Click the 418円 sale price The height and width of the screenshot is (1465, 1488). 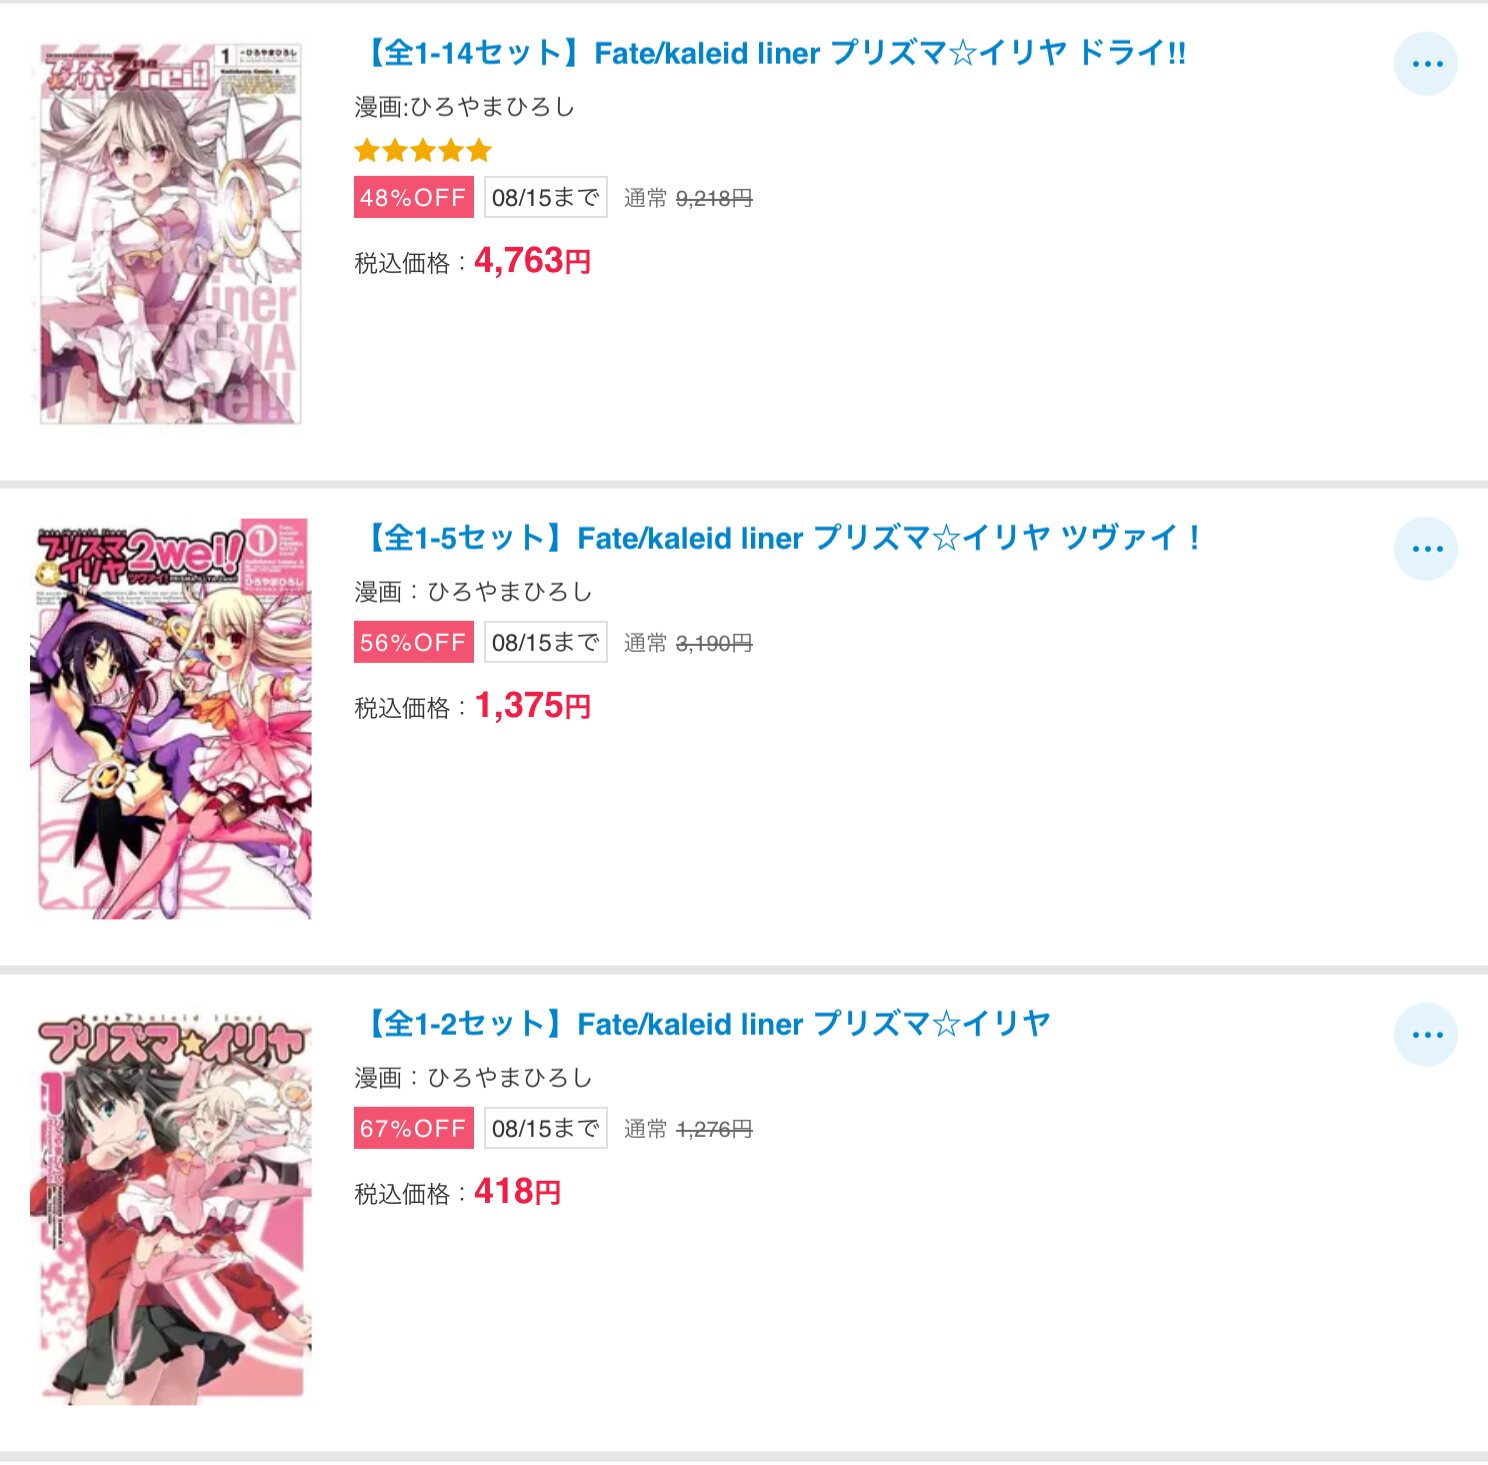(517, 1192)
